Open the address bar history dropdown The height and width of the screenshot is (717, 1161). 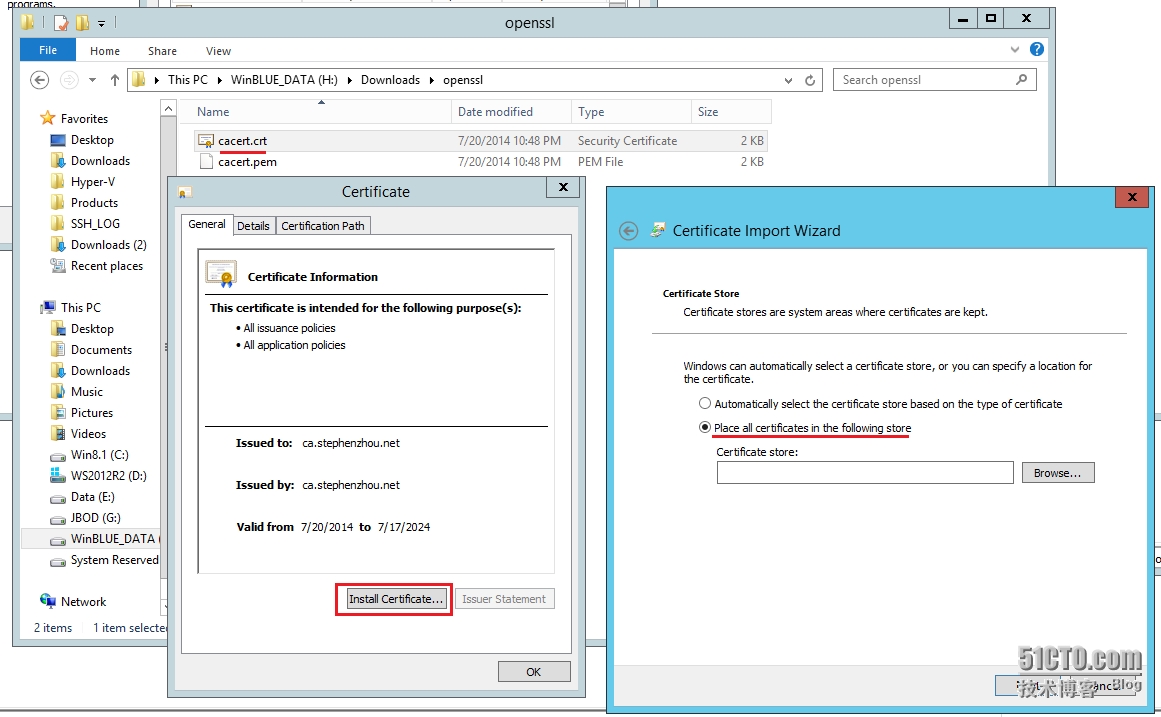point(789,80)
